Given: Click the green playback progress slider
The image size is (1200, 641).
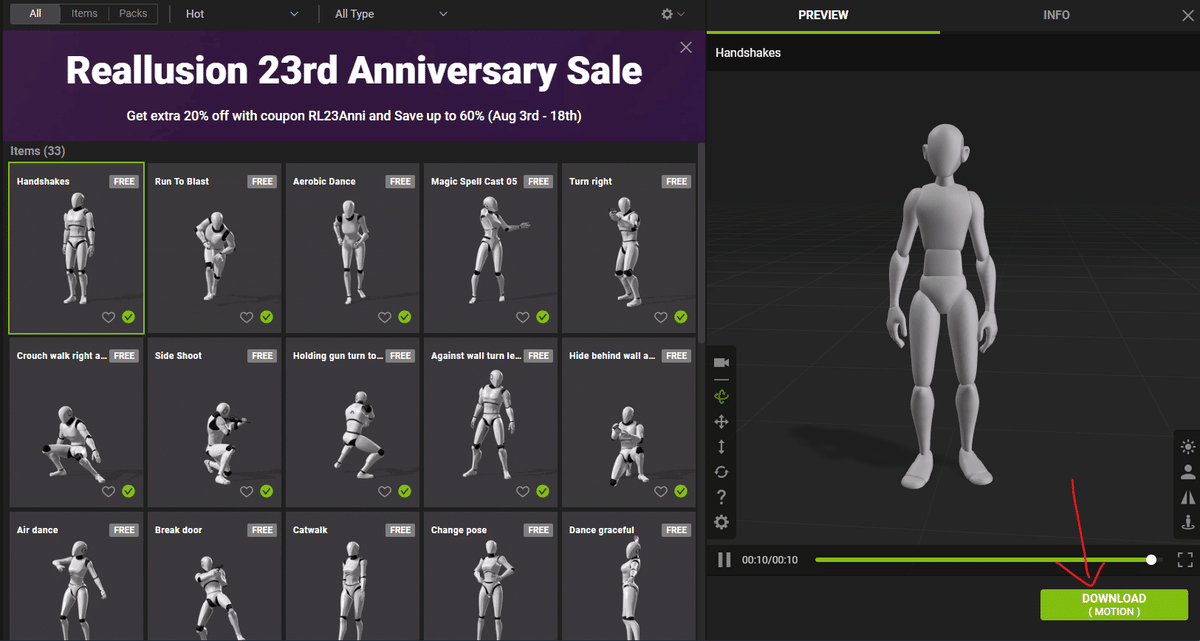Looking at the screenshot, I should (x=985, y=560).
